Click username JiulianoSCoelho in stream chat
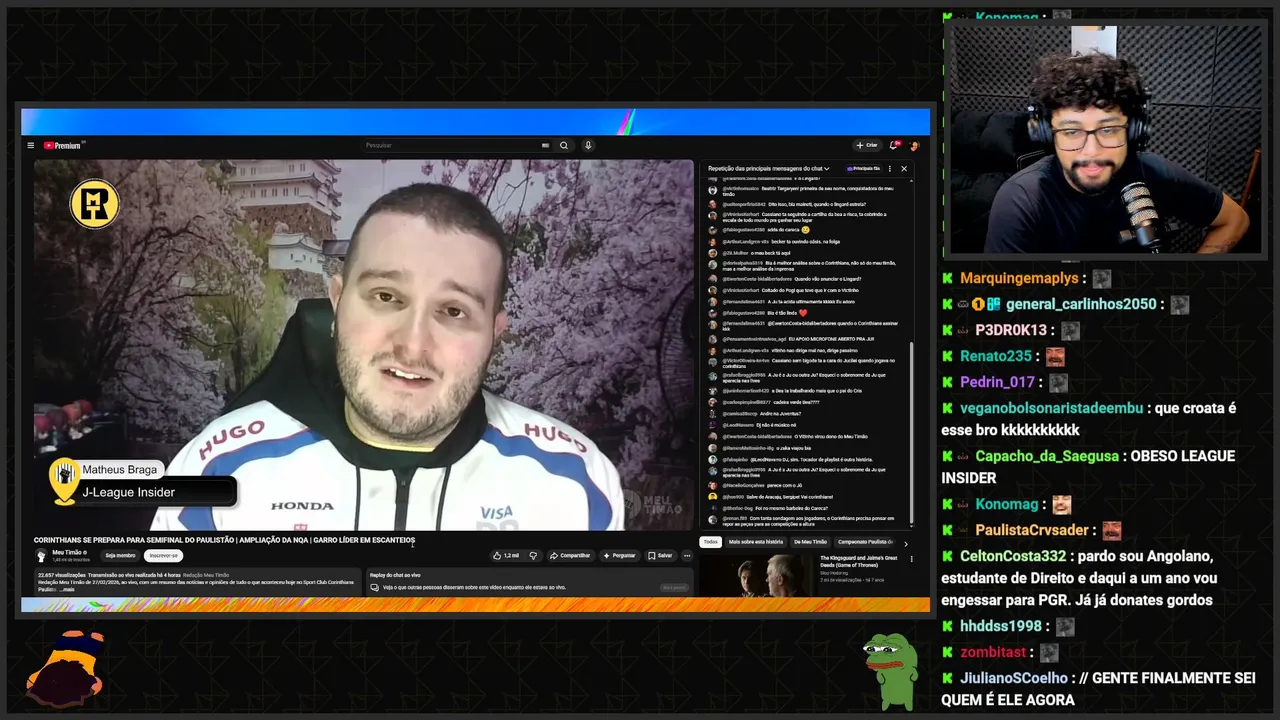Image resolution: width=1280 pixels, height=720 pixels. [1014, 678]
